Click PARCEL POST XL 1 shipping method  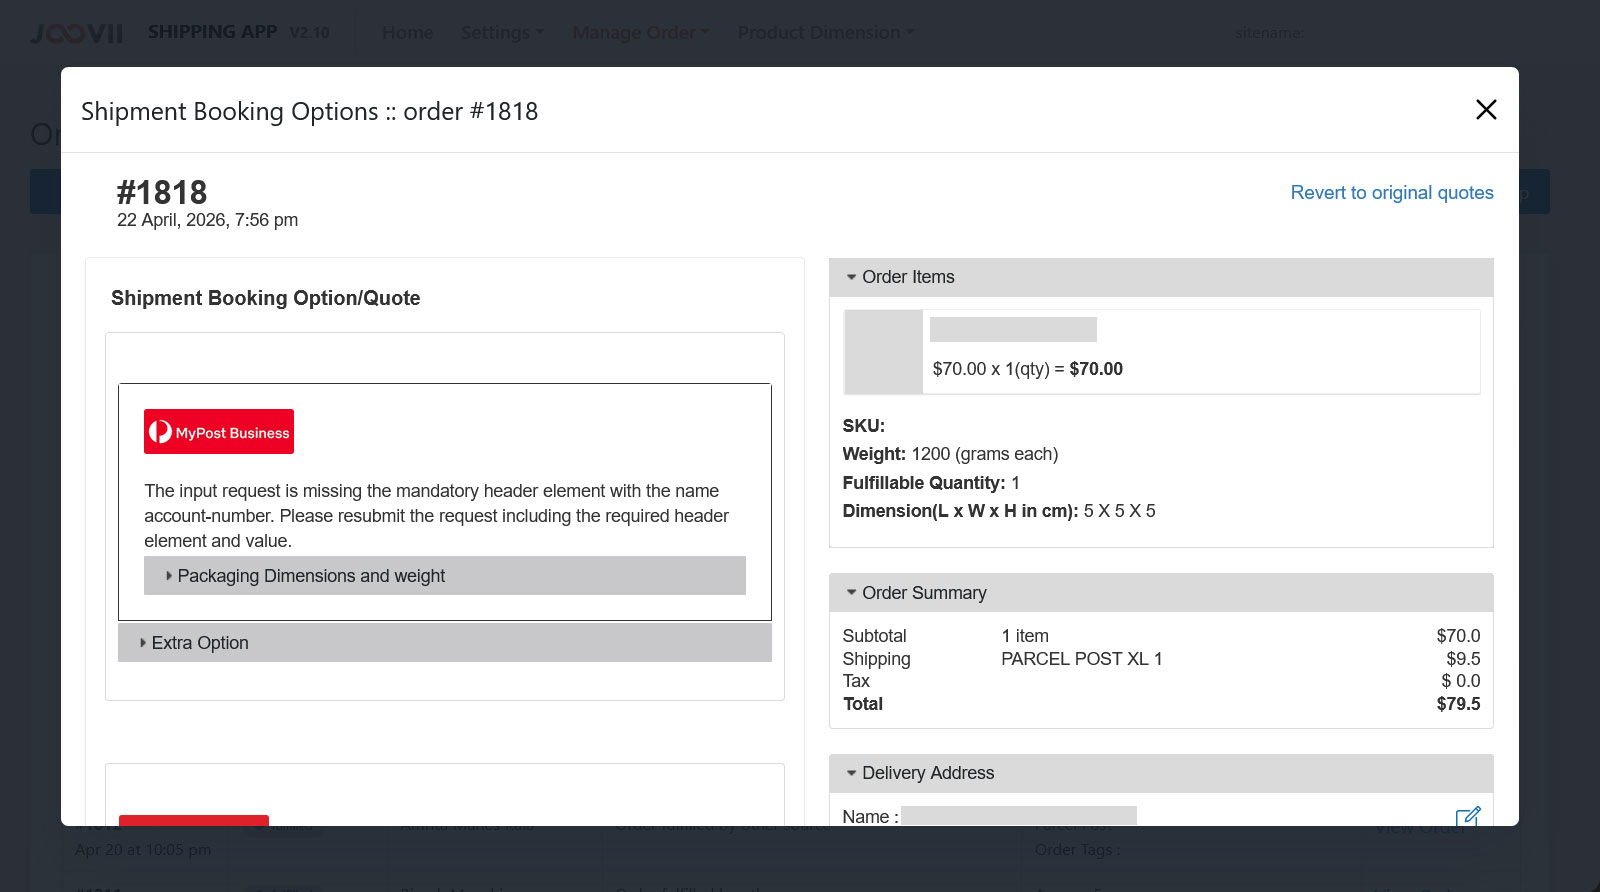click(x=1082, y=659)
